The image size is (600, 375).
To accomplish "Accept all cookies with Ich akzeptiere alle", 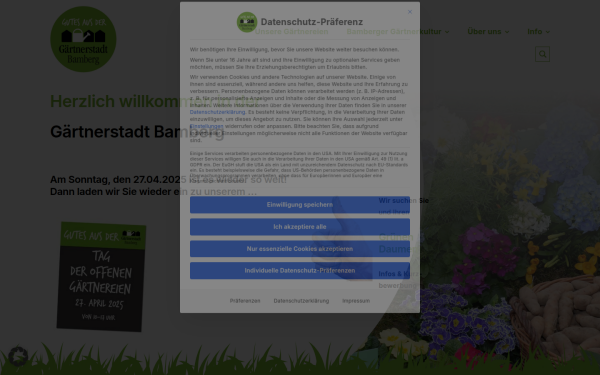I will click(300, 227).
